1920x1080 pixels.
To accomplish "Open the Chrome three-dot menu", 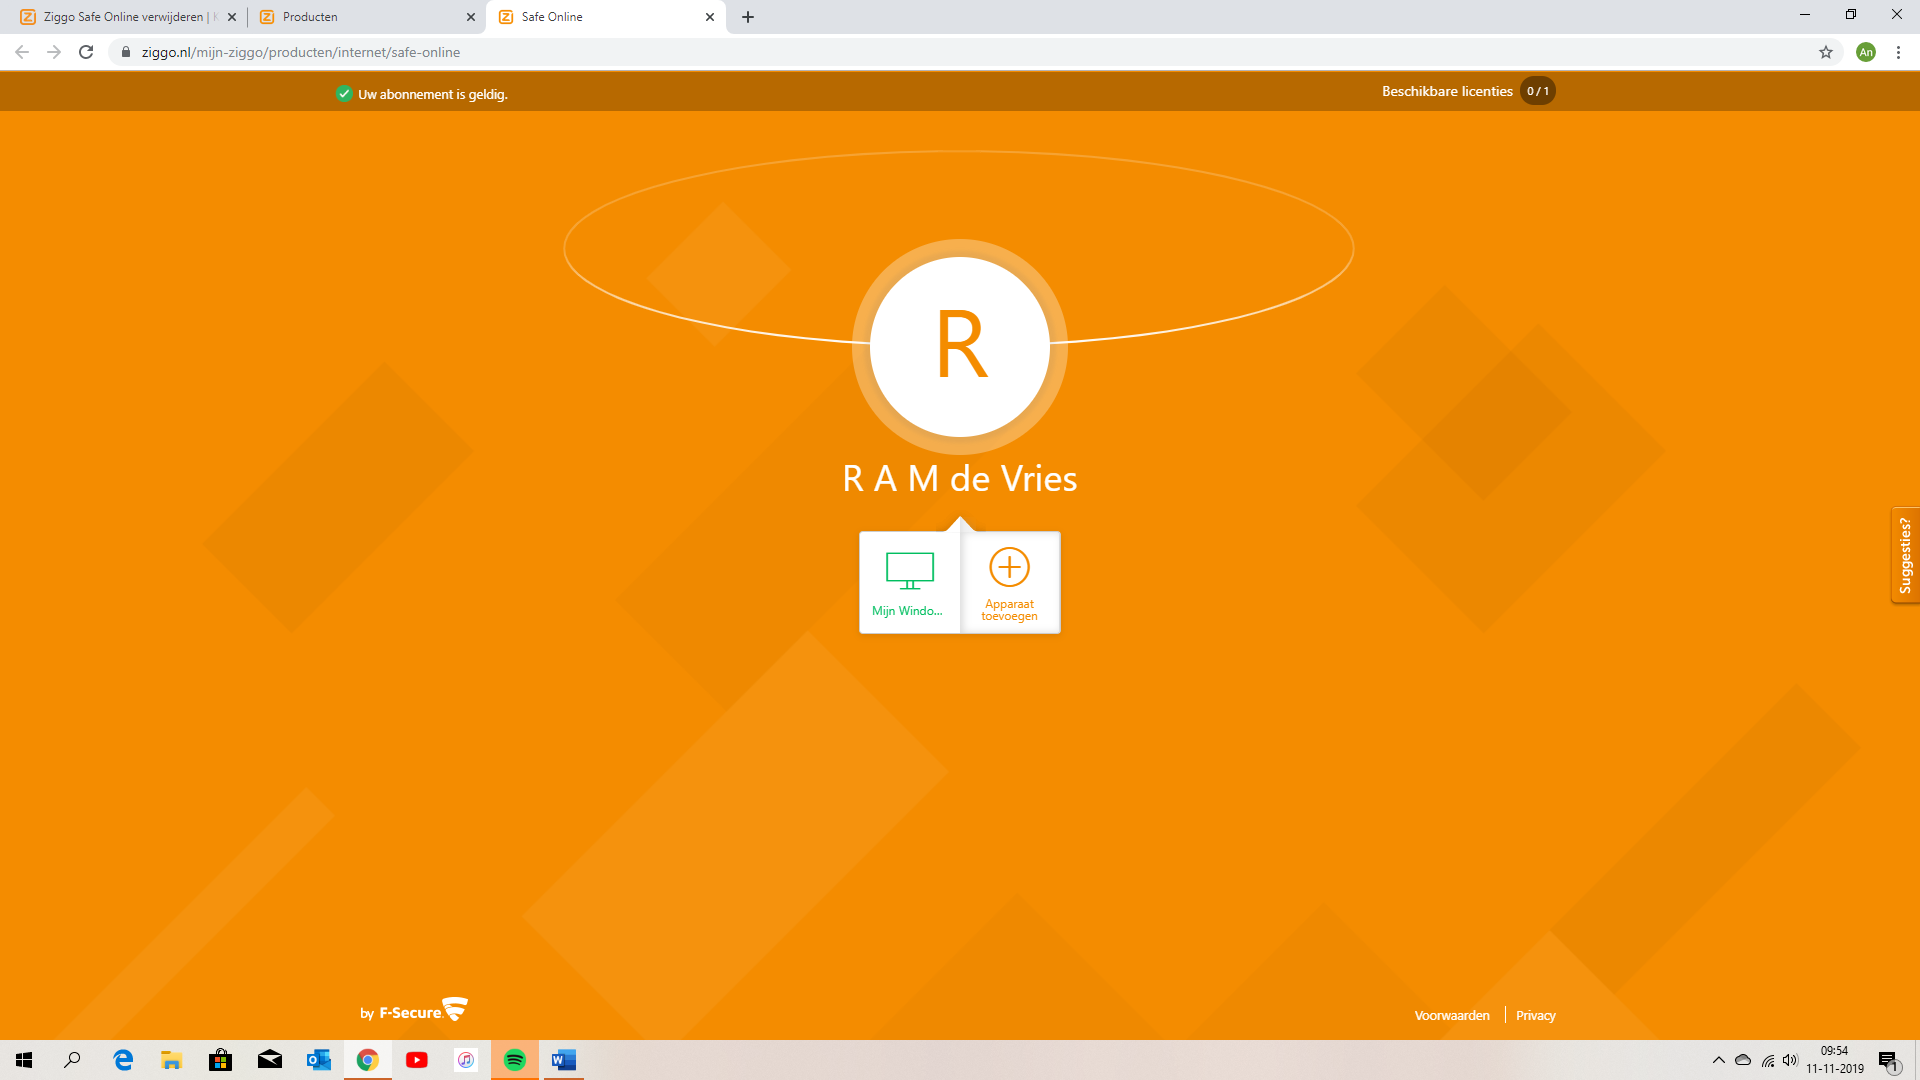I will coord(1898,52).
